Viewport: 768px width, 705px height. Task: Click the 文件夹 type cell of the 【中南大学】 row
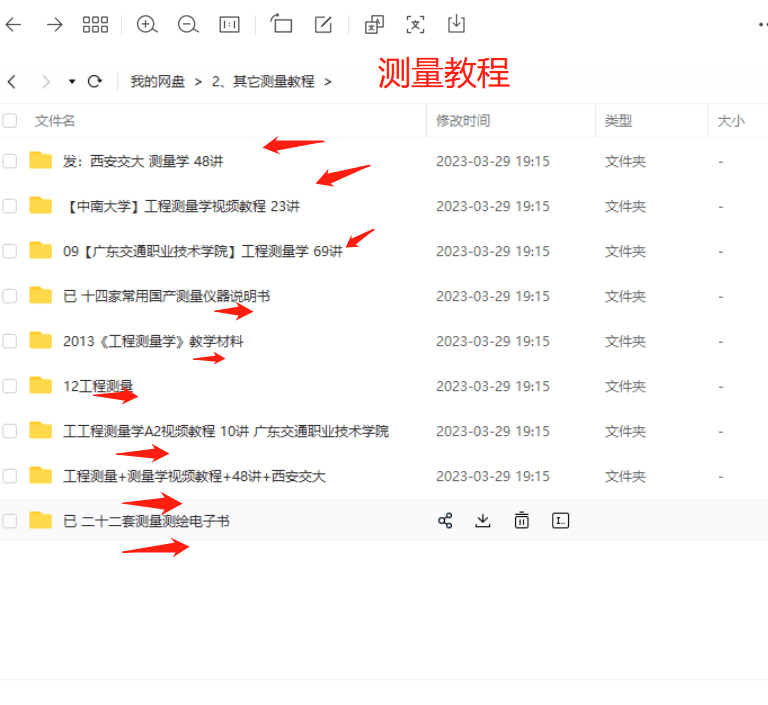pyautogui.click(x=625, y=206)
